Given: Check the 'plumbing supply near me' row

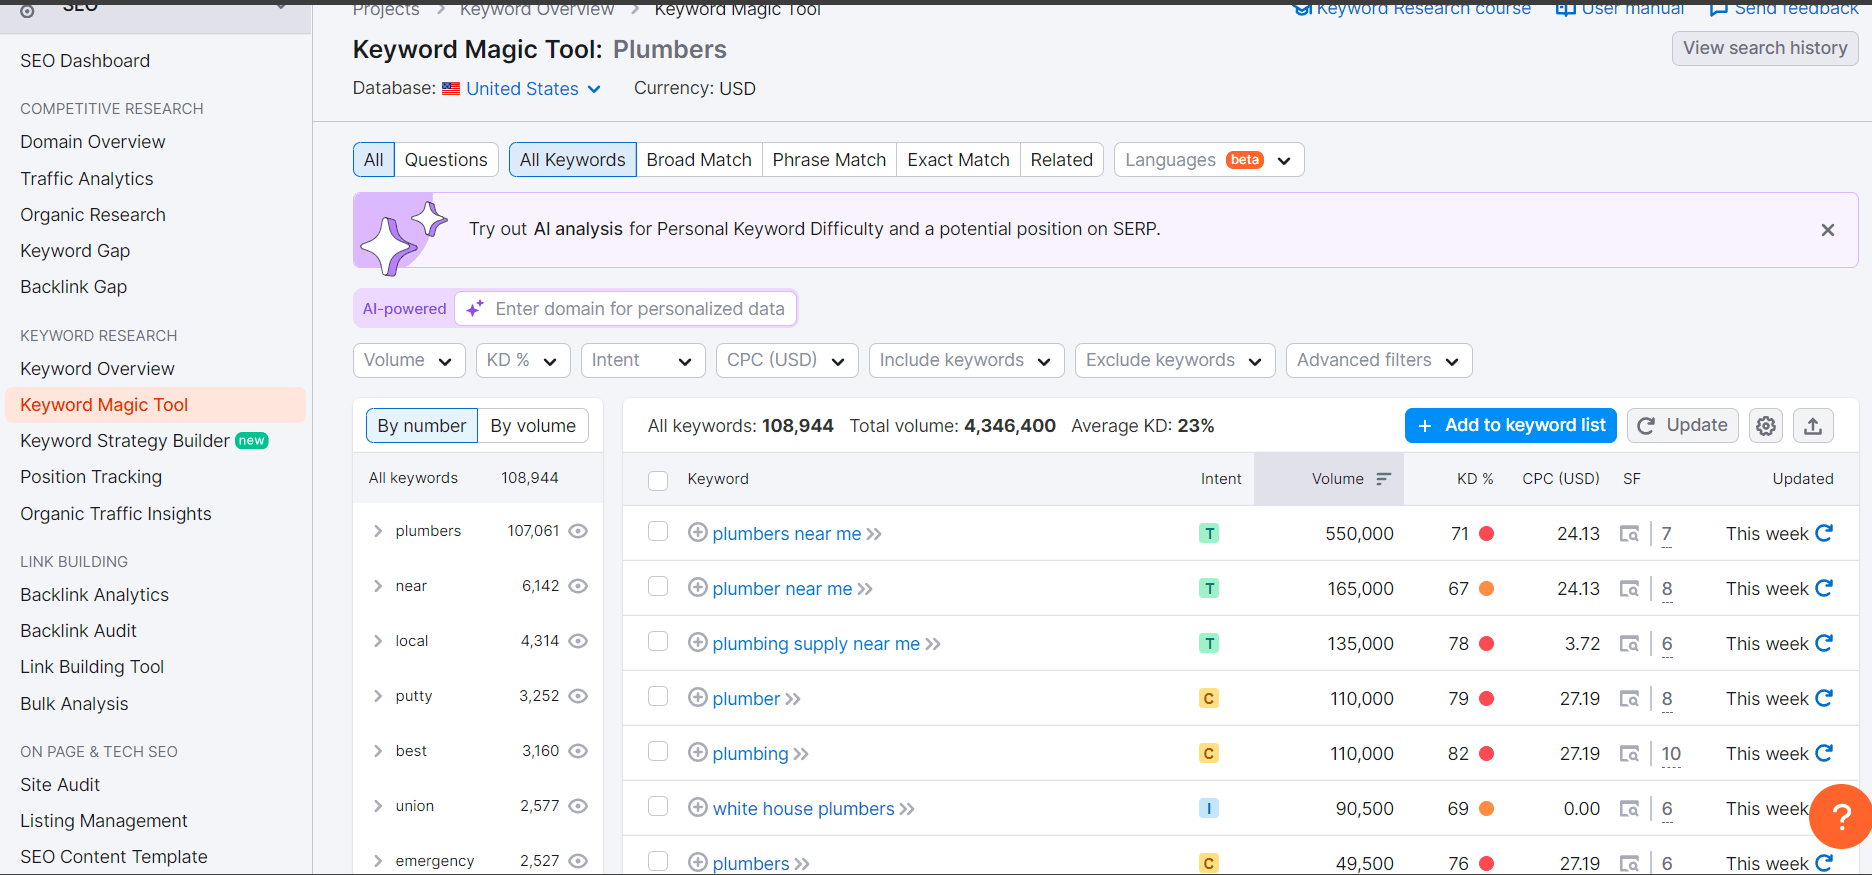Looking at the screenshot, I should point(658,641).
